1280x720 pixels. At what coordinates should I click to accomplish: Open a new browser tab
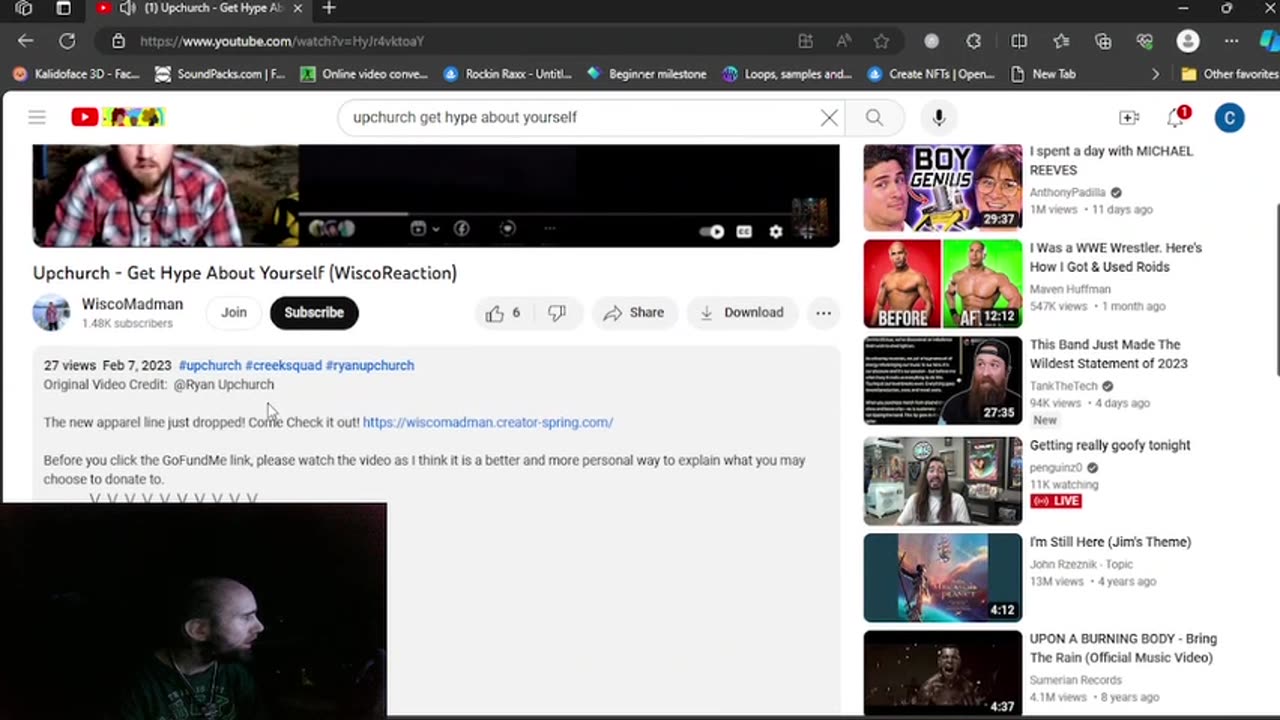click(x=328, y=8)
